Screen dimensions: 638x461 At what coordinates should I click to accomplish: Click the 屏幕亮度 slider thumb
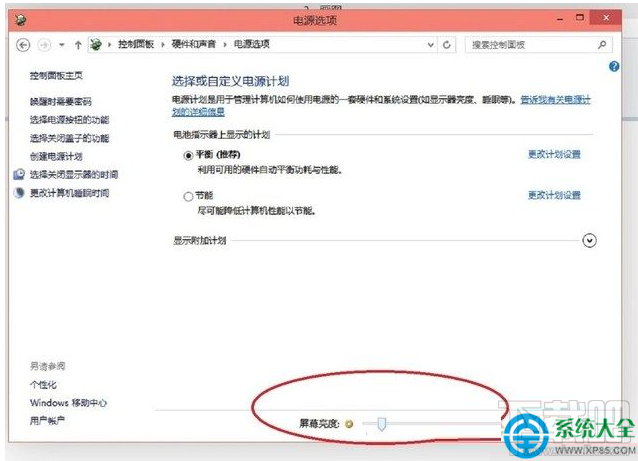click(381, 424)
